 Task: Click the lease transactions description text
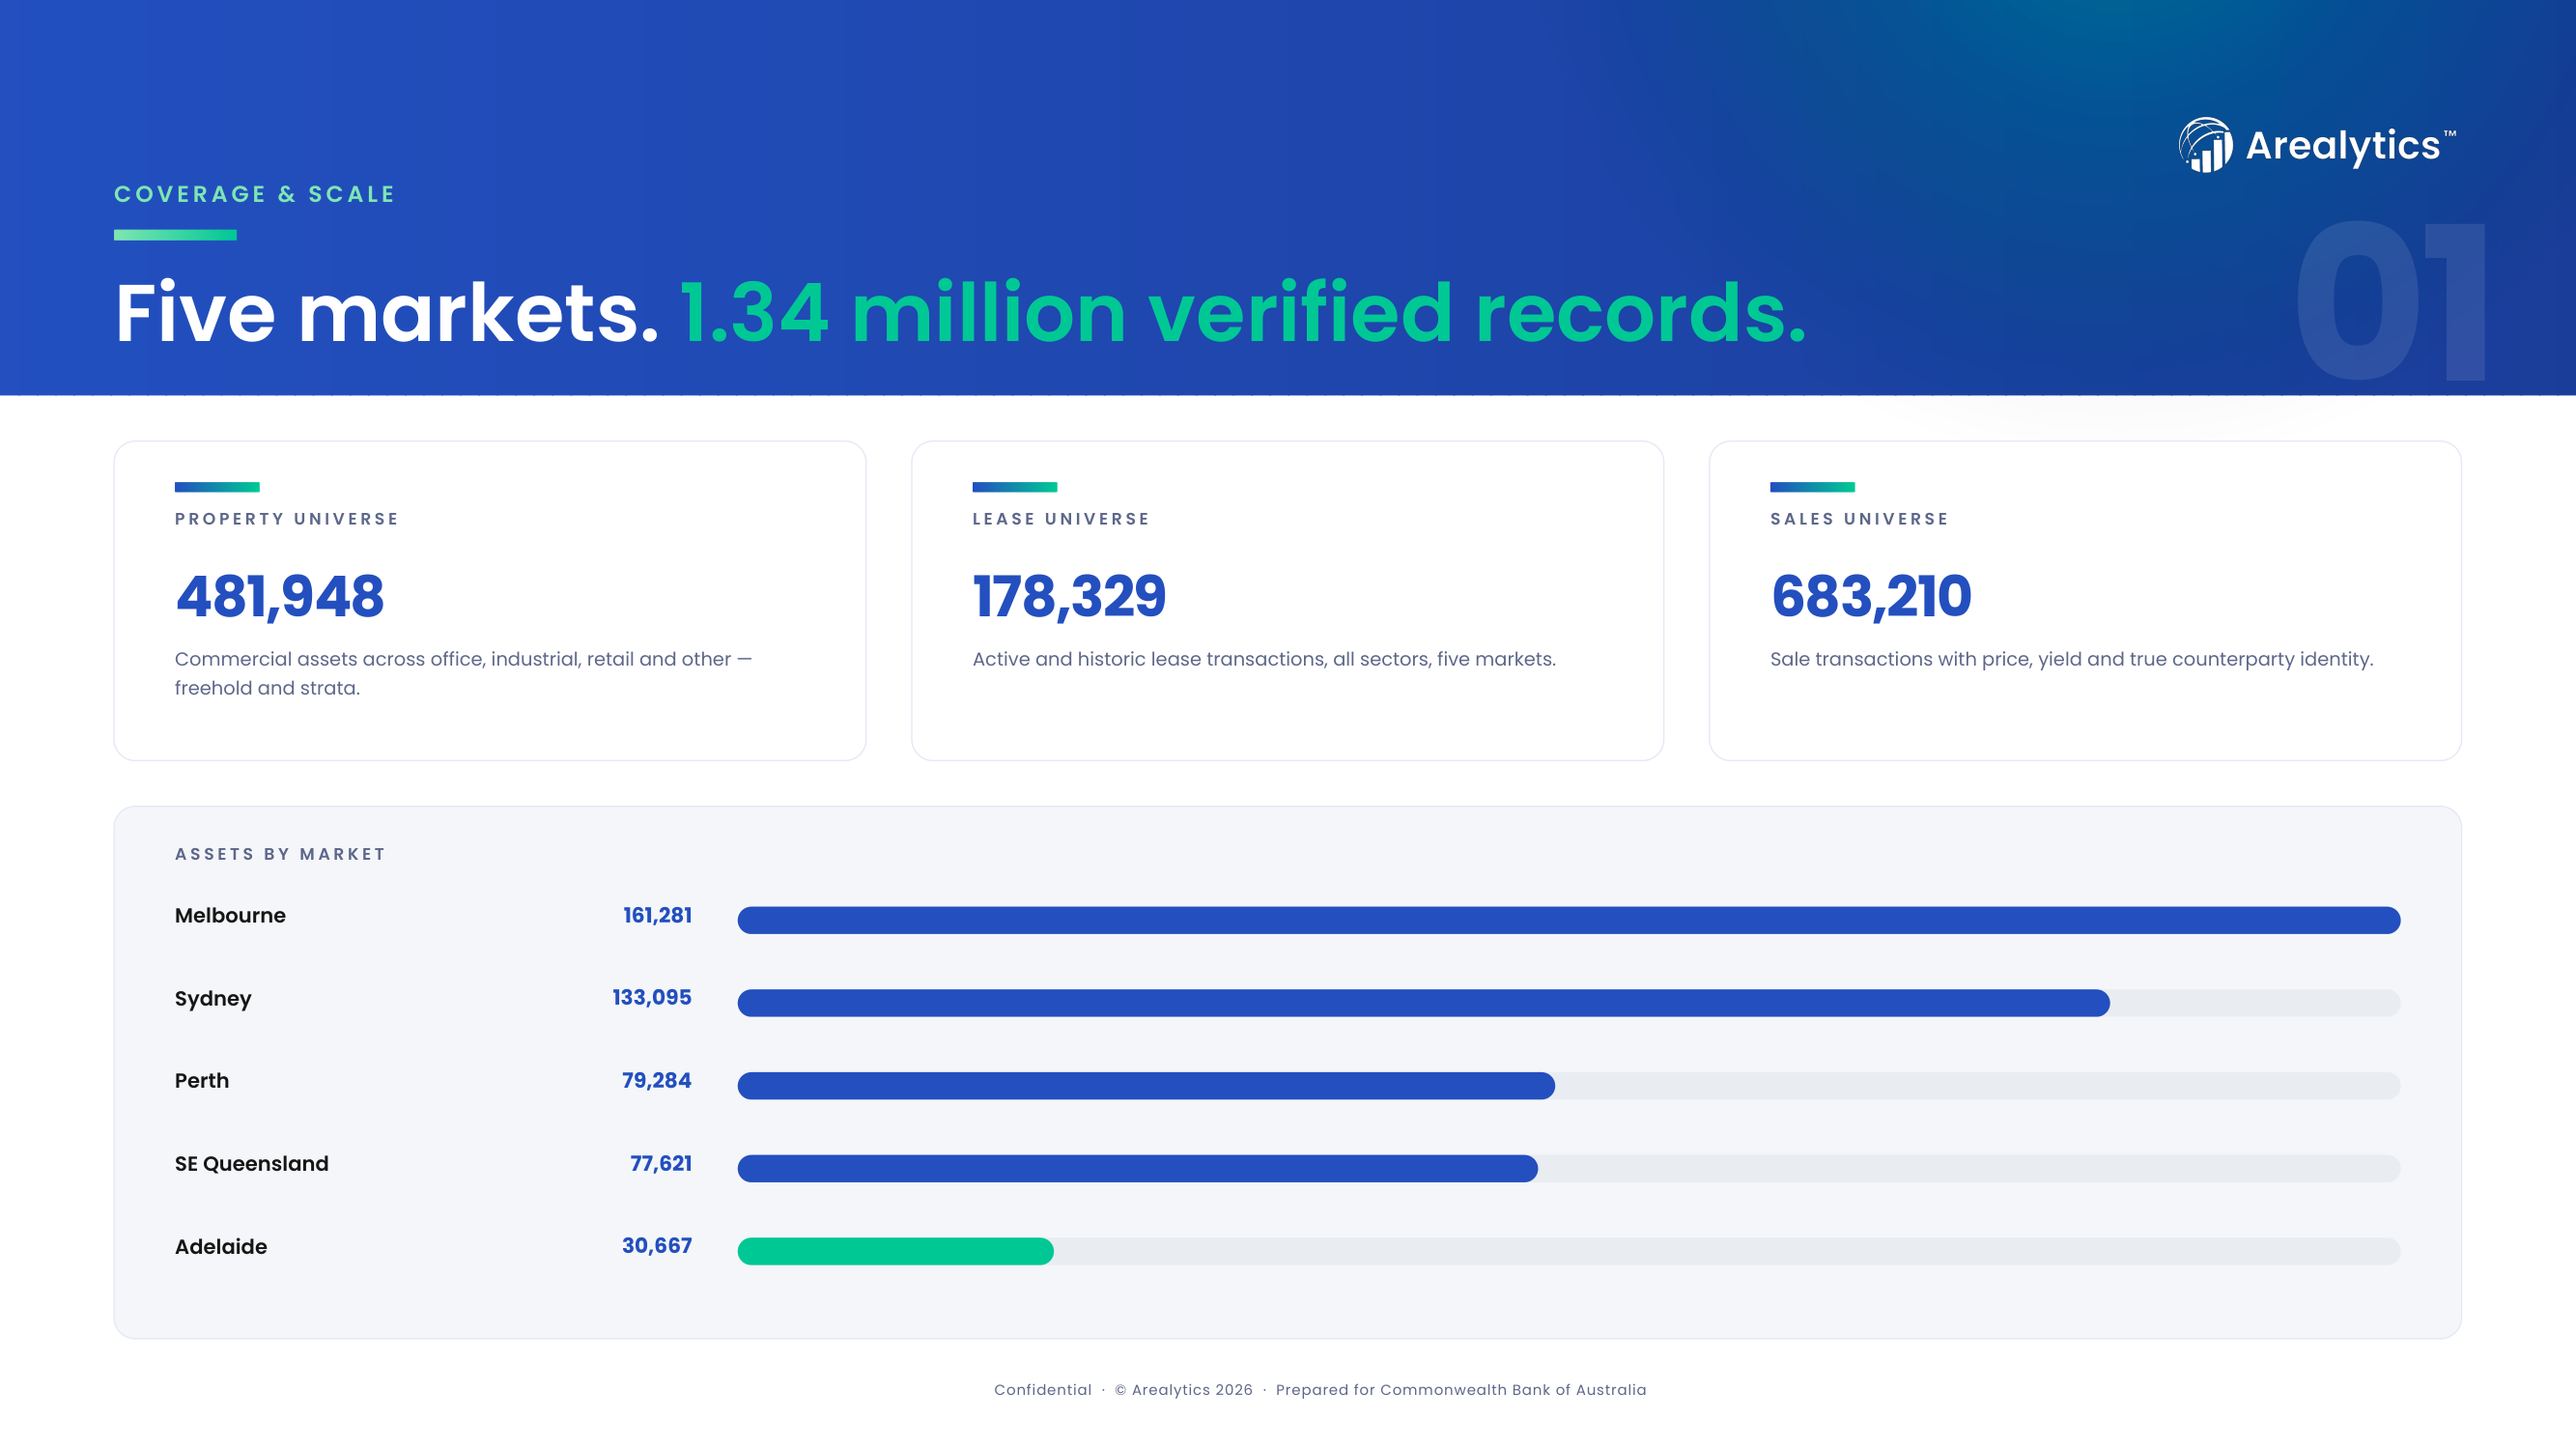(x=1264, y=659)
